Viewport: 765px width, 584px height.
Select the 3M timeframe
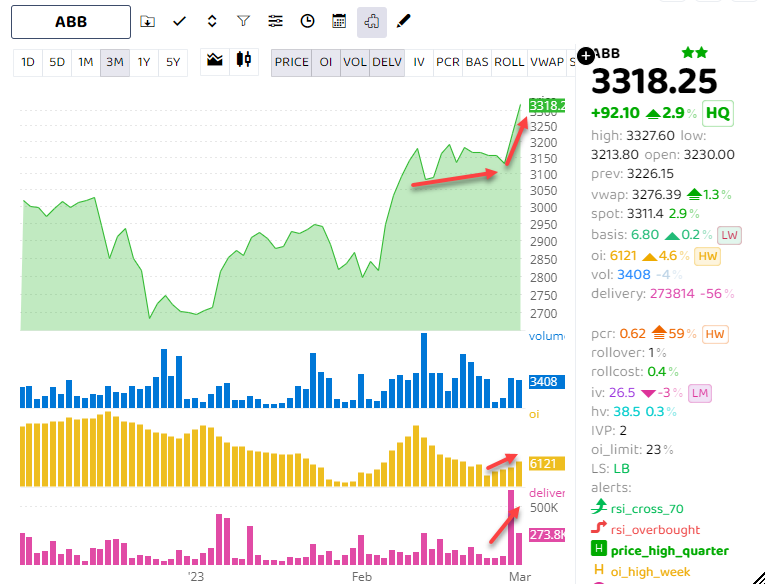pyautogui.click(x=115, y=62)
